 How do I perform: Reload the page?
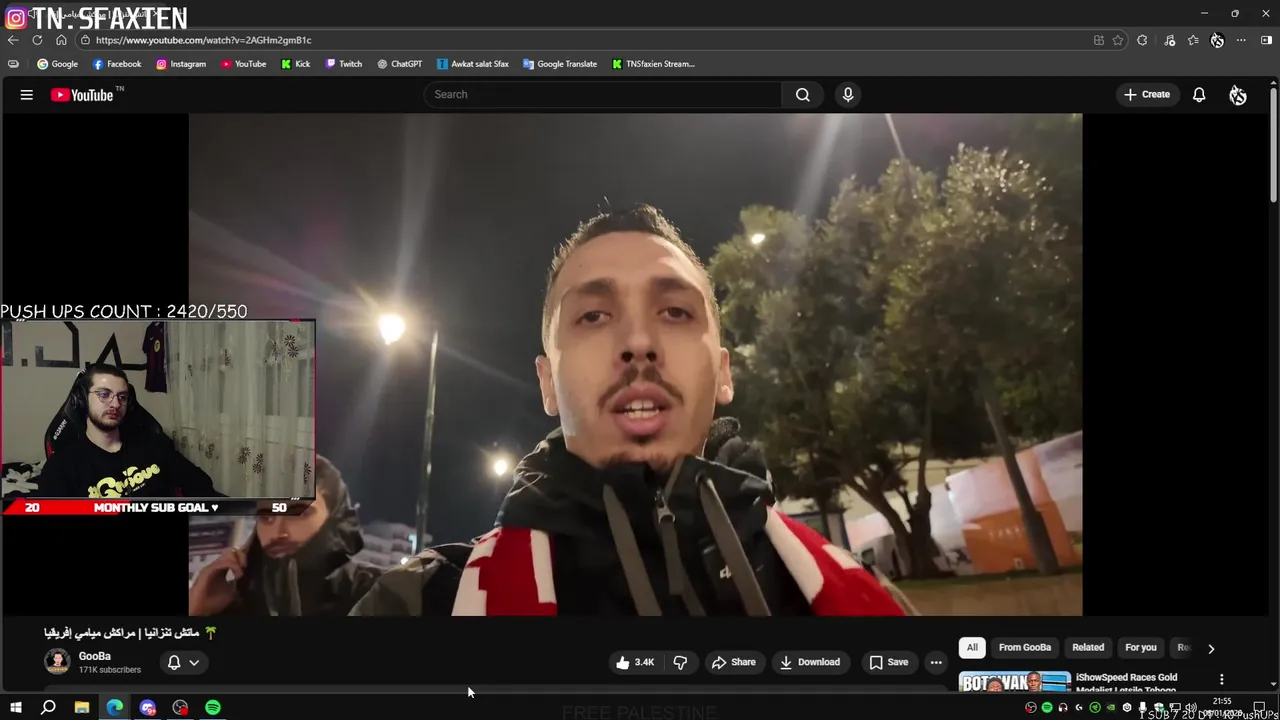[37, 40]
